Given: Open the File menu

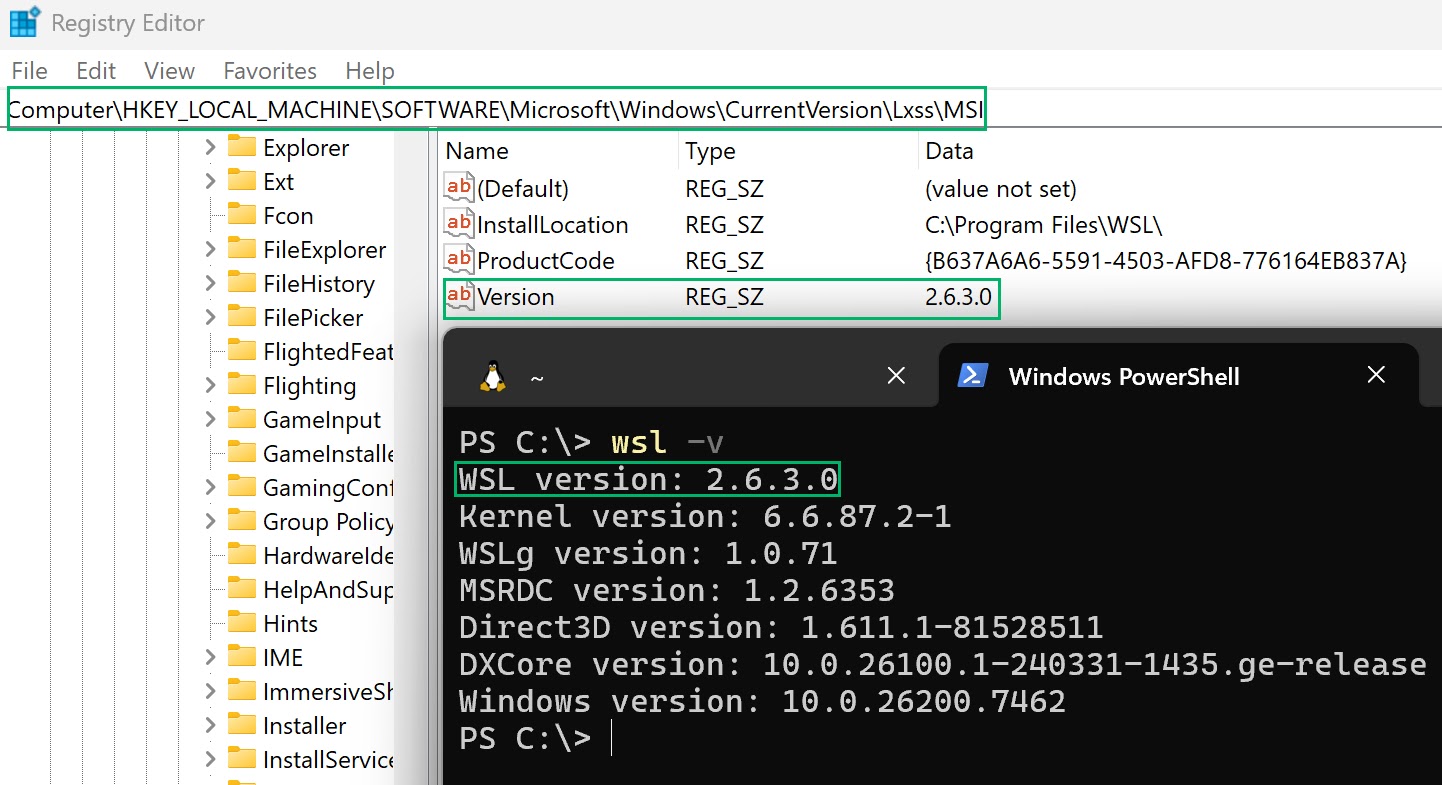Looking at the screenshot, I should 29,71.
